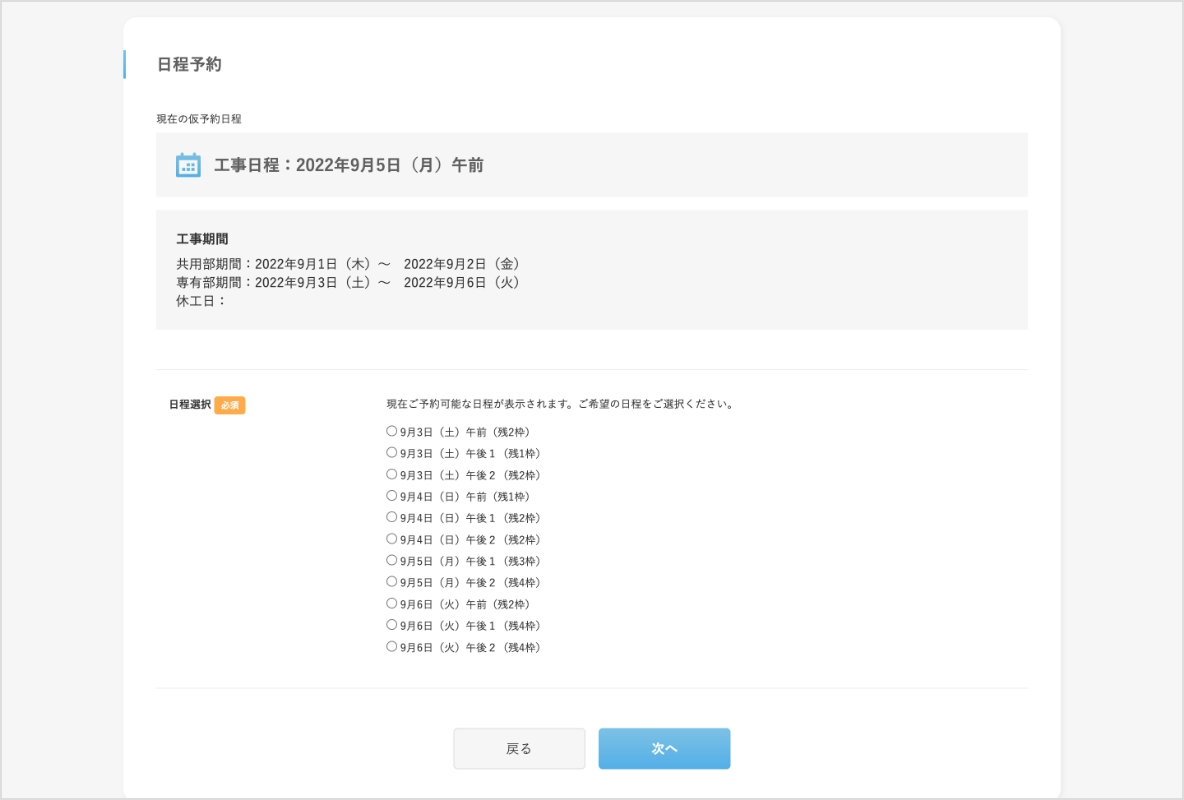Screen dimensions: 1184x800
Task: Select 9月3日（土）午後1 radio option
Action: coord(392,453)
